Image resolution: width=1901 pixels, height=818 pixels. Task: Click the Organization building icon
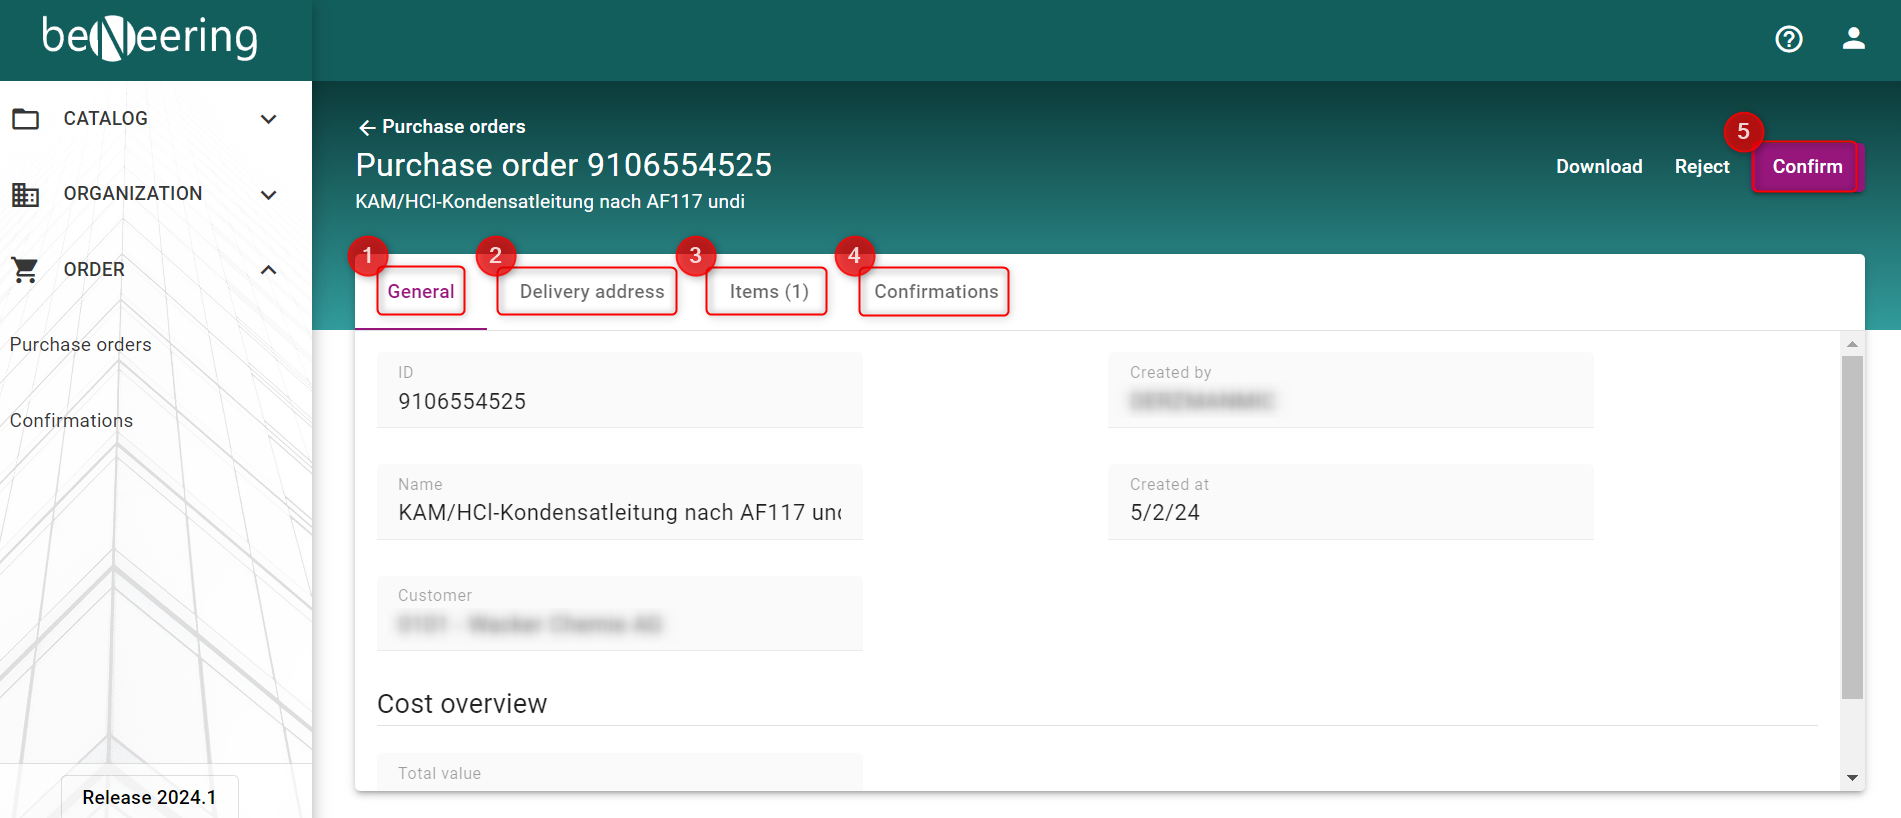[x=25, y=194]
